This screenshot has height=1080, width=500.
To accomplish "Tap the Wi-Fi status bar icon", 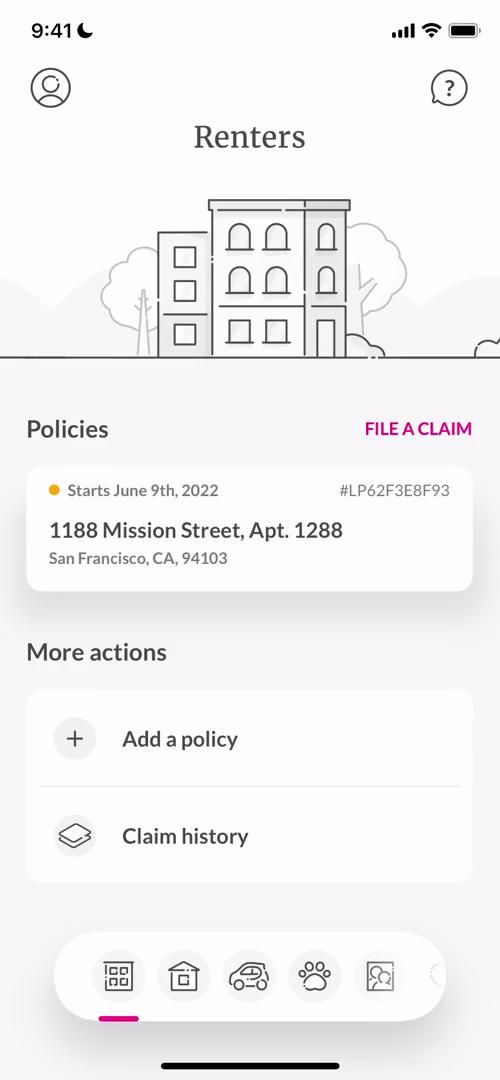I will click(x=431, y=30).
